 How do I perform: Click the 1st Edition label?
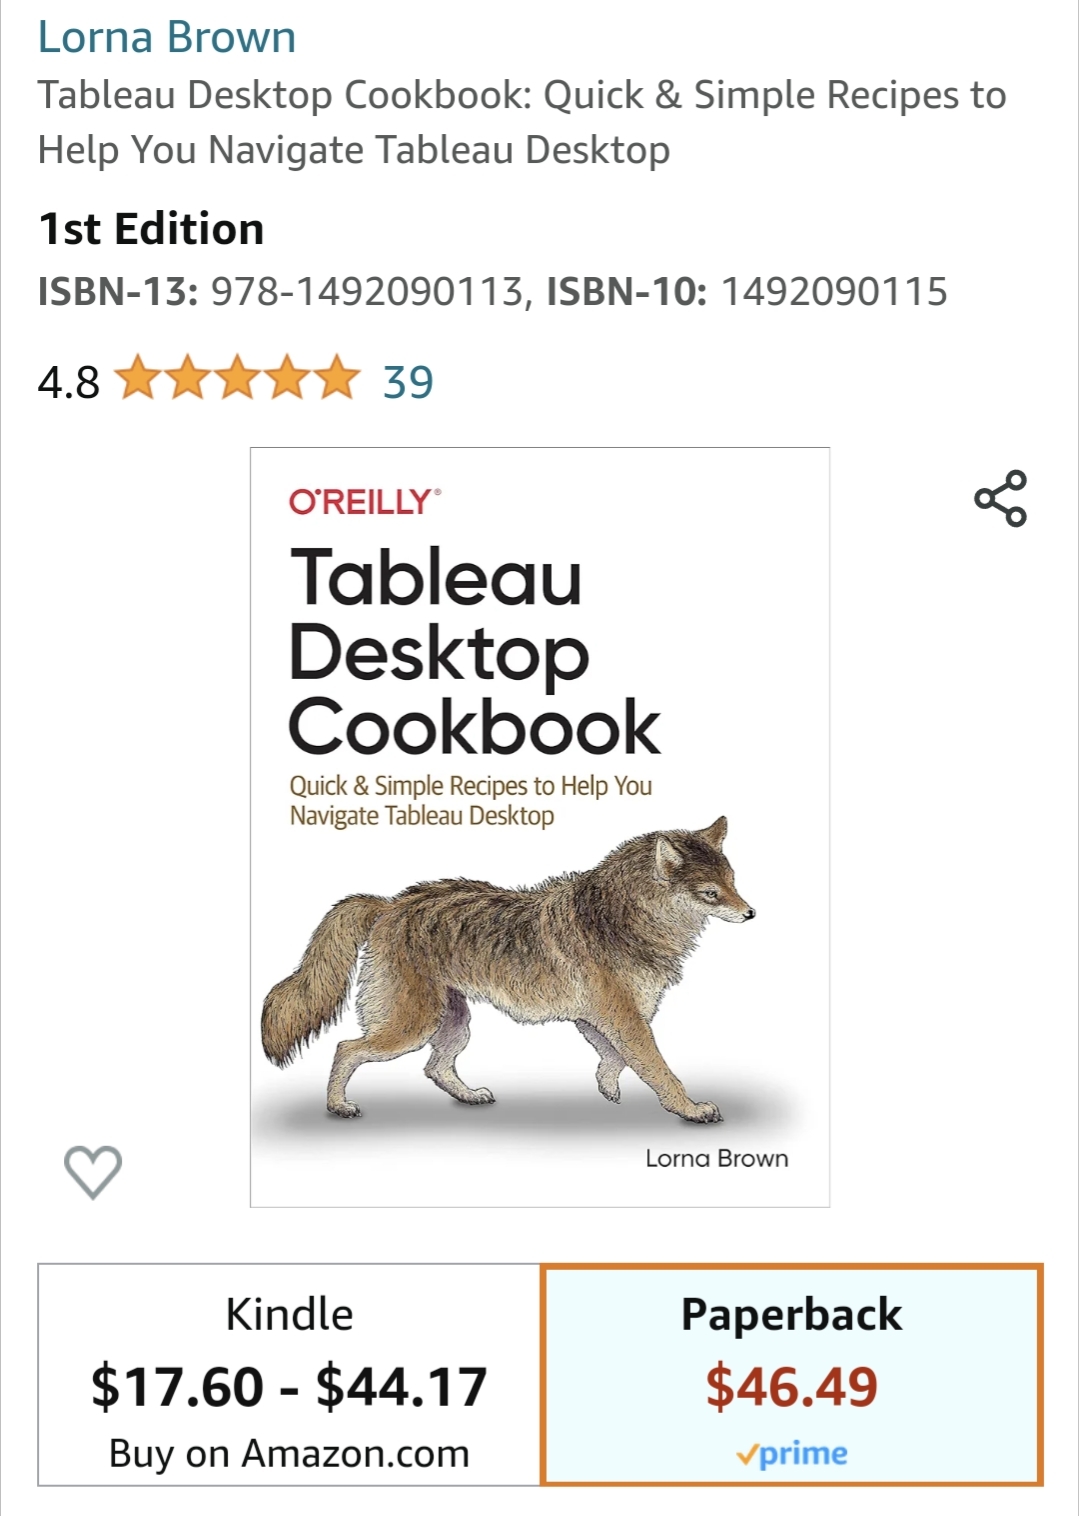[x=151, y=229]
